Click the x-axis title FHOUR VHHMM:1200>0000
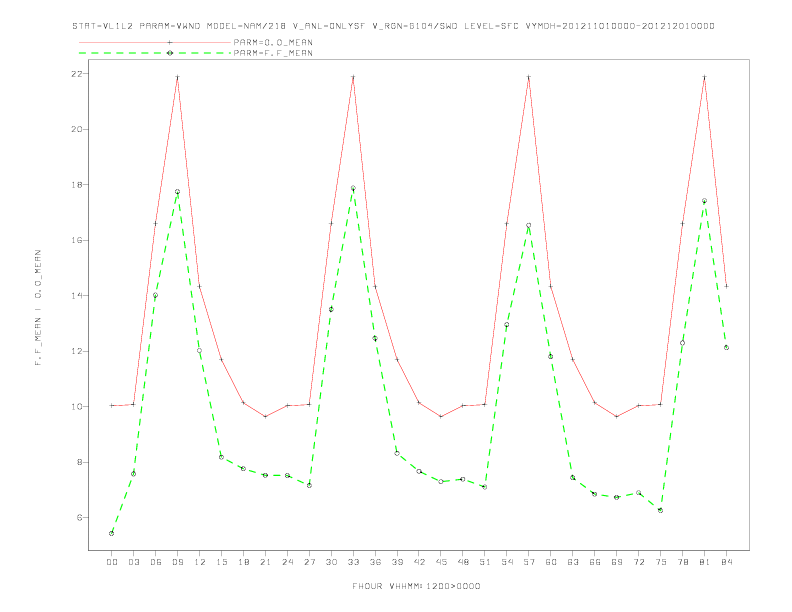The width and height of the screenshot is (792, 612). point(416,586)
